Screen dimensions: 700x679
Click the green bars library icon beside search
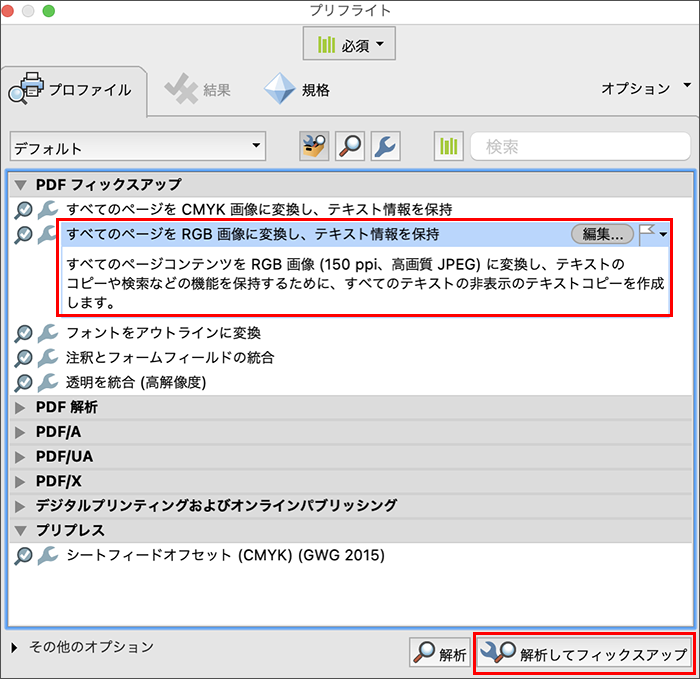[x=447, y=146]
